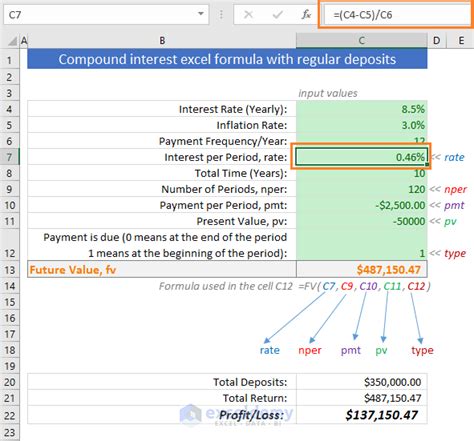474x441 pixels.
Task: Select column D header
Action: click(436, 41)
